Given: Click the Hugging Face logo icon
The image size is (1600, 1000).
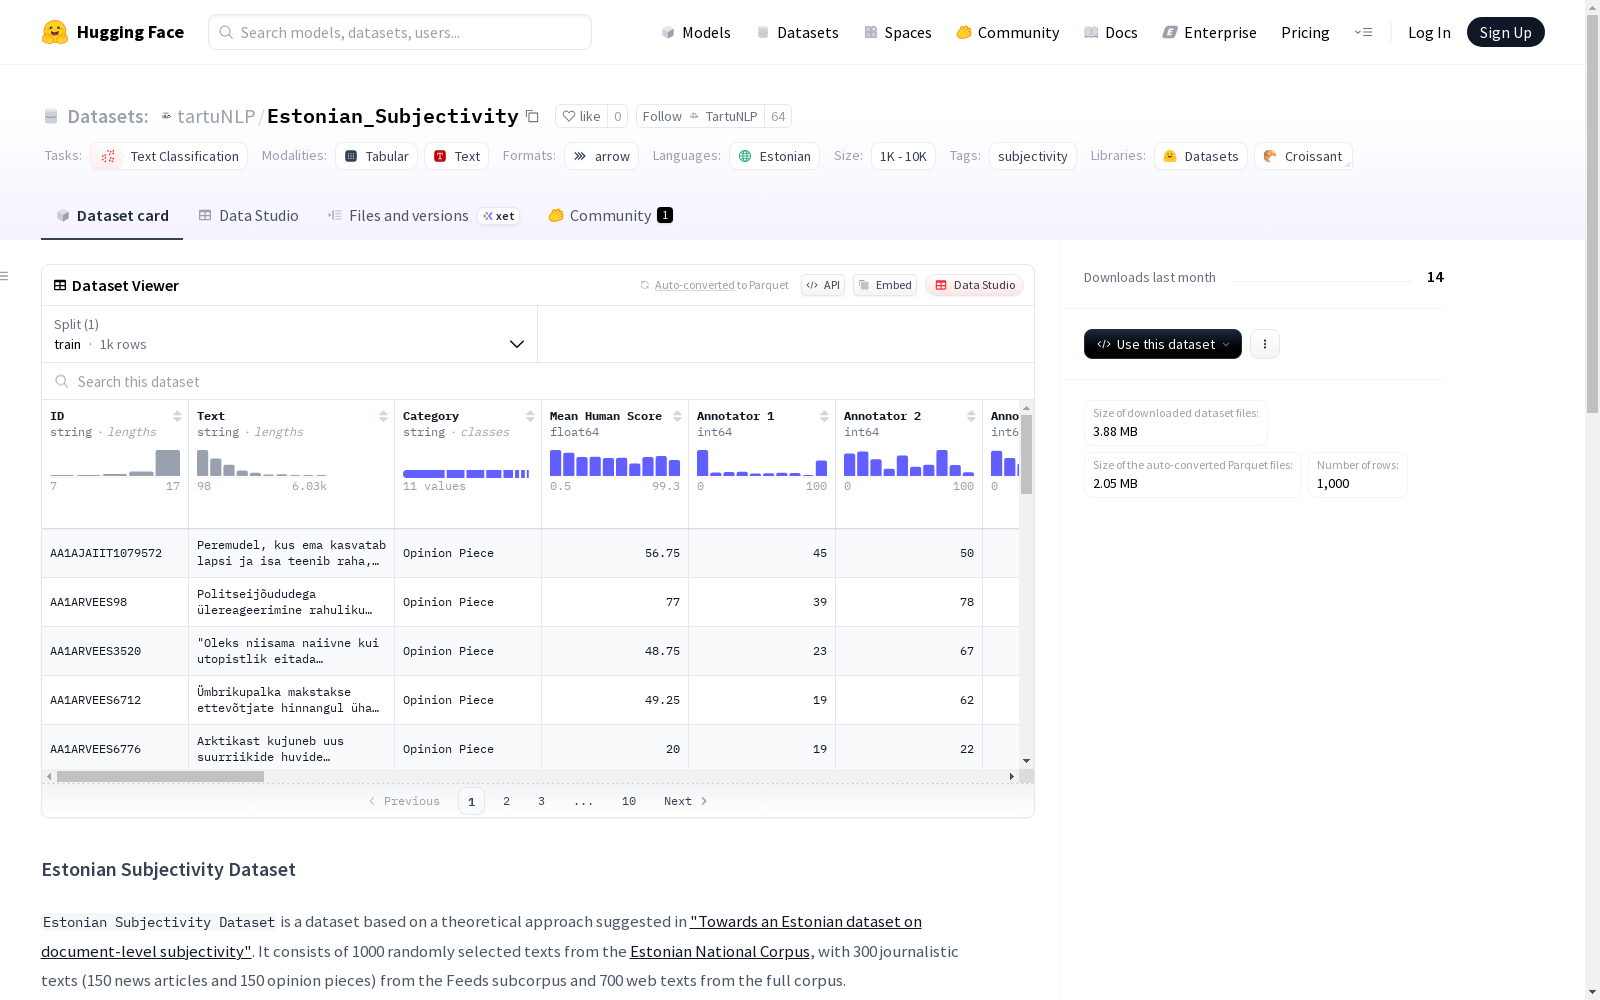Looking at the screenshot, I should 55,32.
